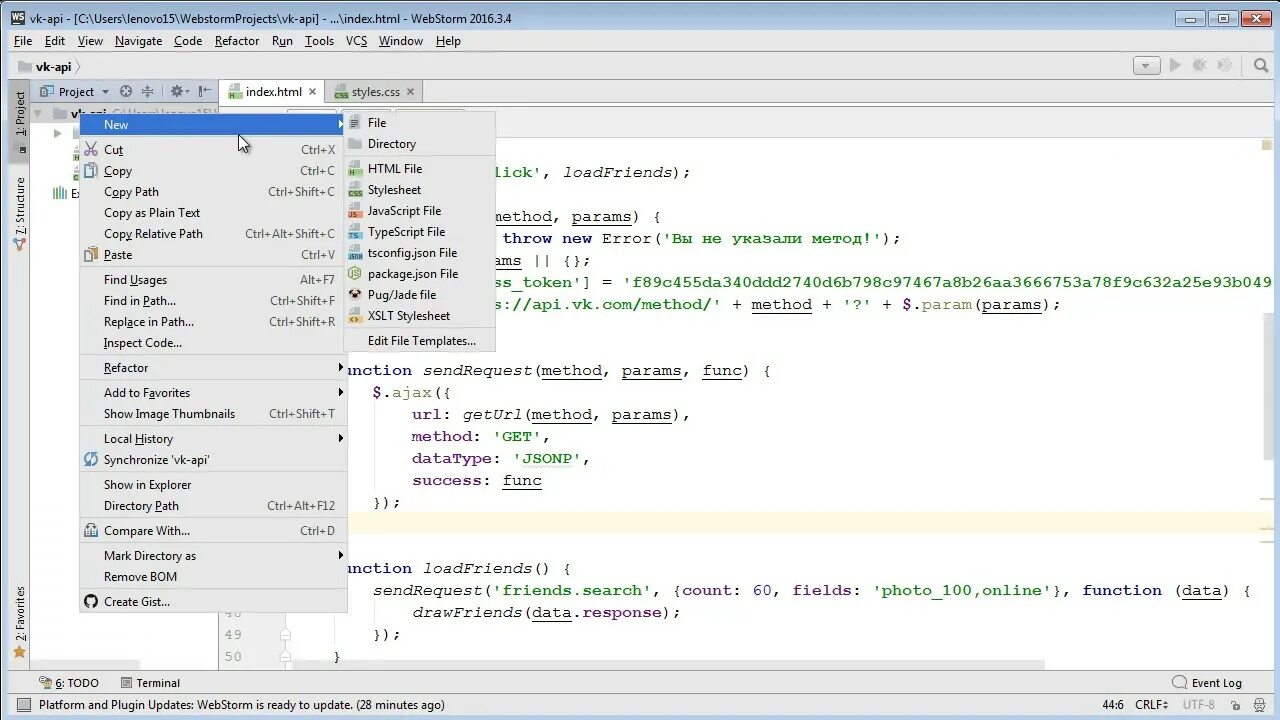Click the Hide Project panel icon

pos(204,91)
